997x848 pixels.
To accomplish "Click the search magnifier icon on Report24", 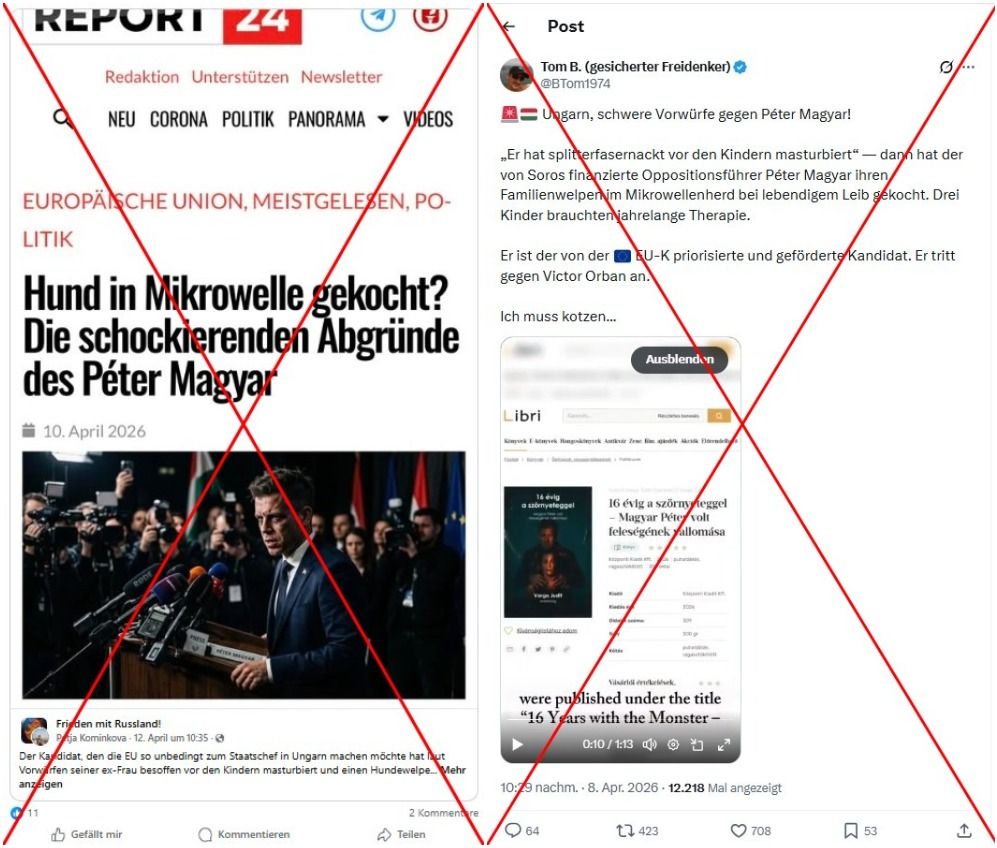I will [x=62, y=118].
